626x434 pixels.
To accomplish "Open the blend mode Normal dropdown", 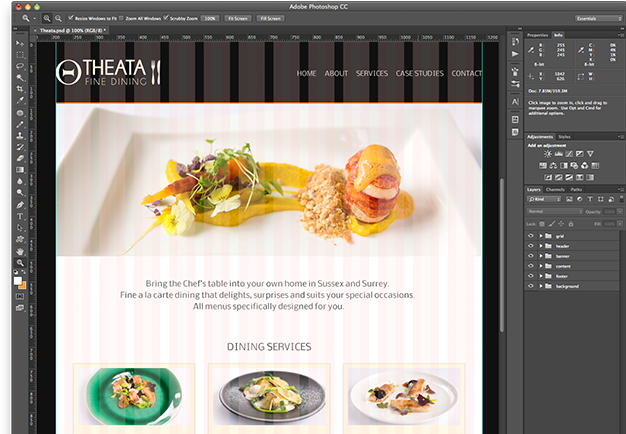I will (x=555, y=211).
